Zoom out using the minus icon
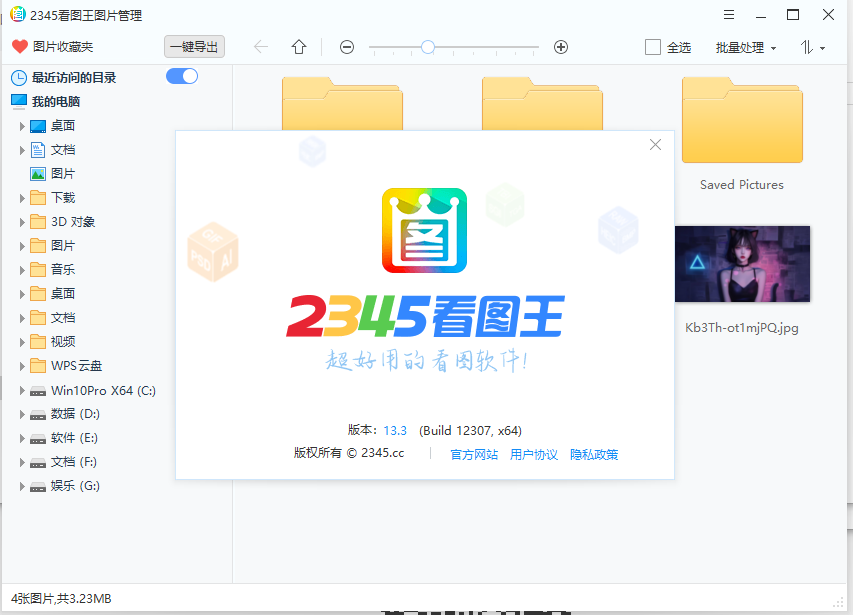 point(346,47)
